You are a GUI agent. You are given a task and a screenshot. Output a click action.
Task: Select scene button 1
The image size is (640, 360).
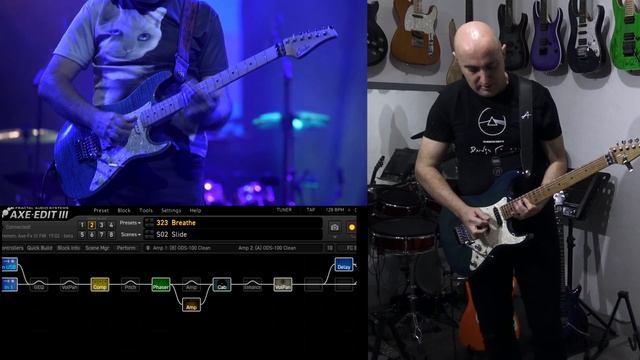pos(82,225)
